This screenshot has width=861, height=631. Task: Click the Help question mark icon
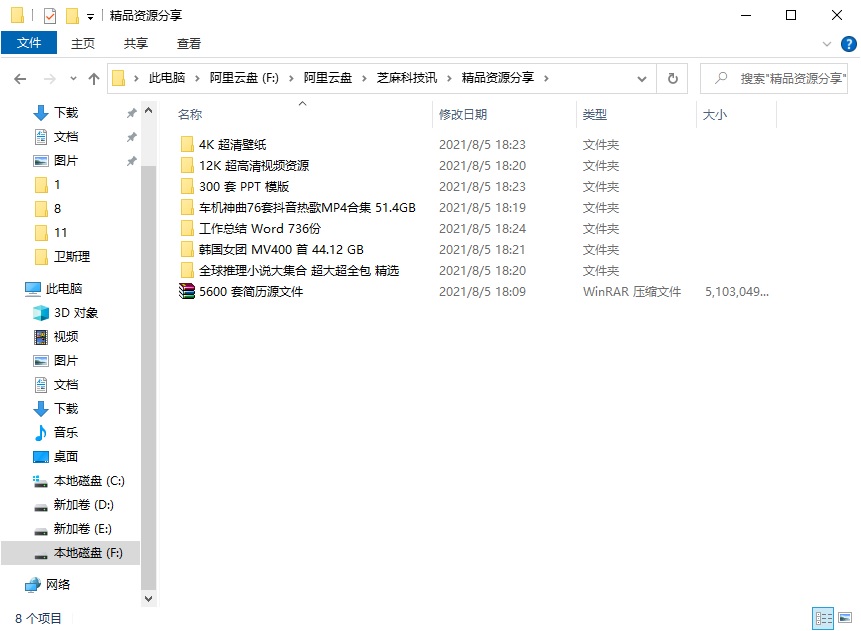click(x=849, y=43)
